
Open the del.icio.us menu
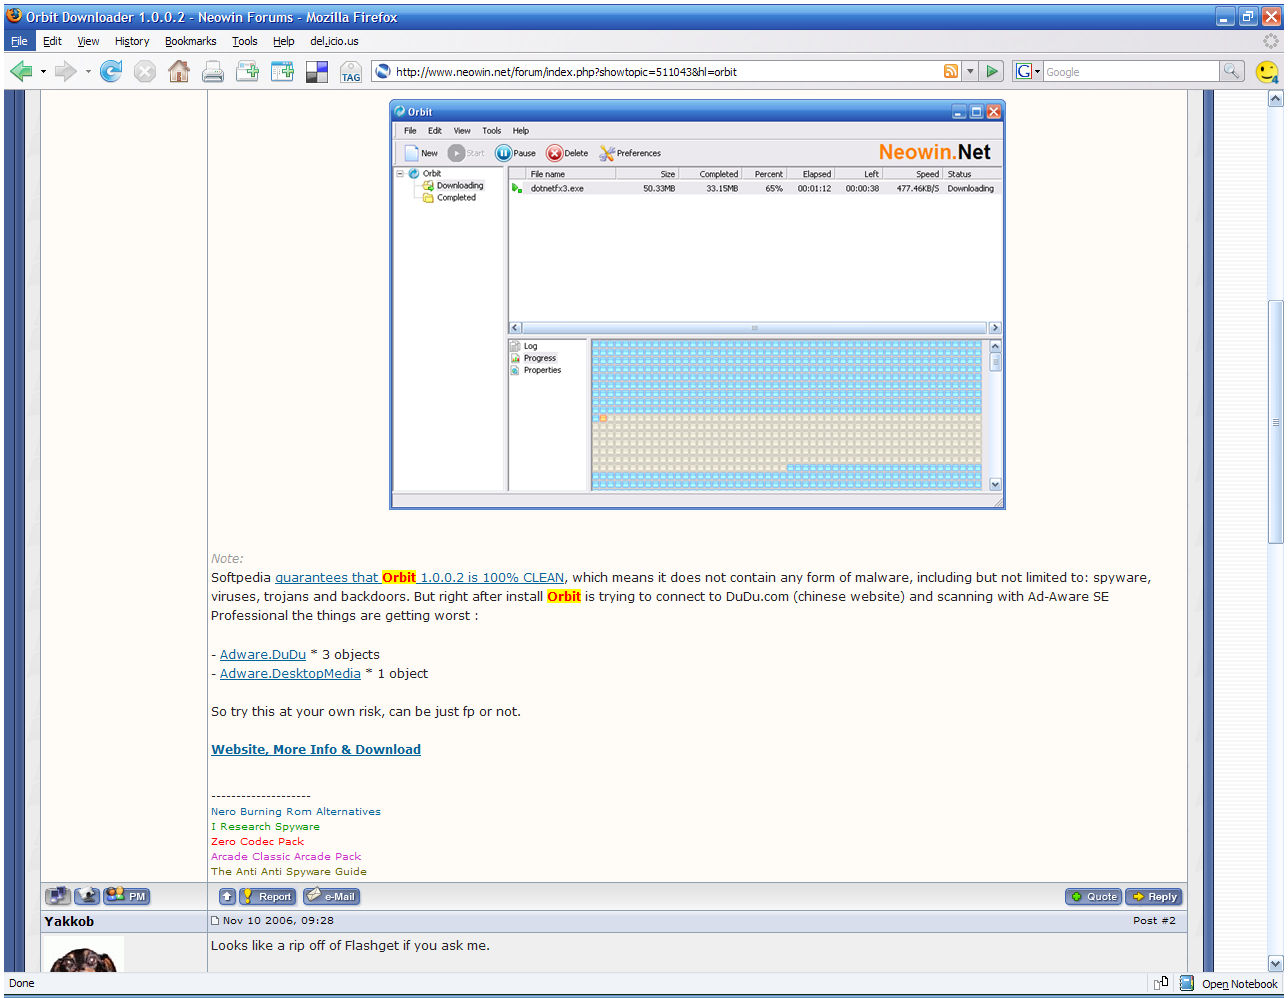[x=334, y=41]
